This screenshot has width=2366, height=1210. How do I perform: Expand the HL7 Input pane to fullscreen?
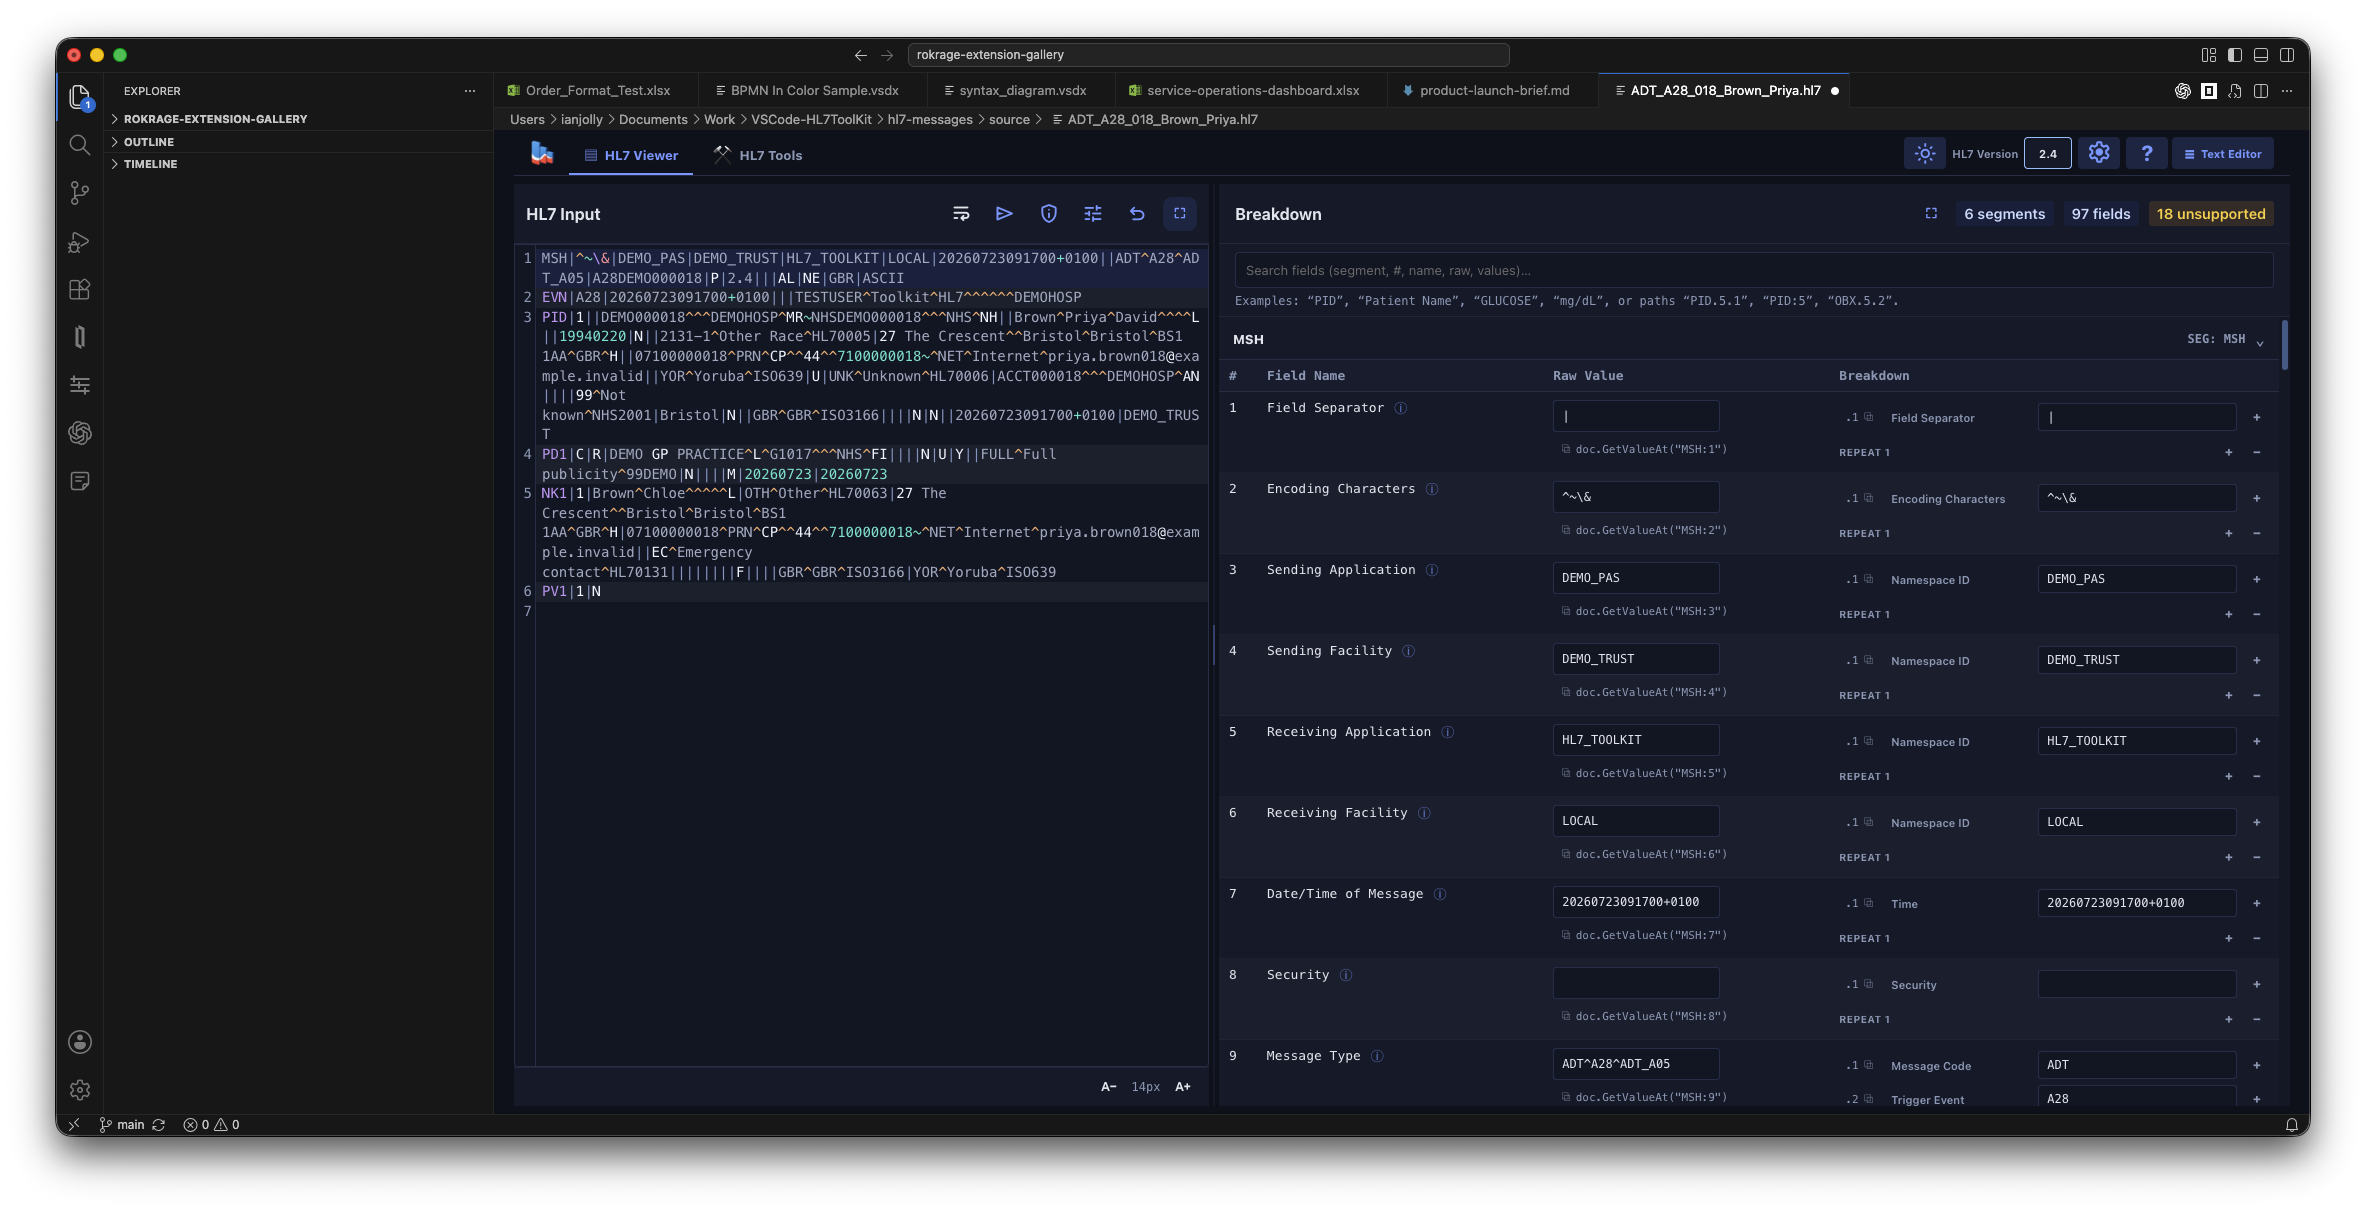point(1180,214)
